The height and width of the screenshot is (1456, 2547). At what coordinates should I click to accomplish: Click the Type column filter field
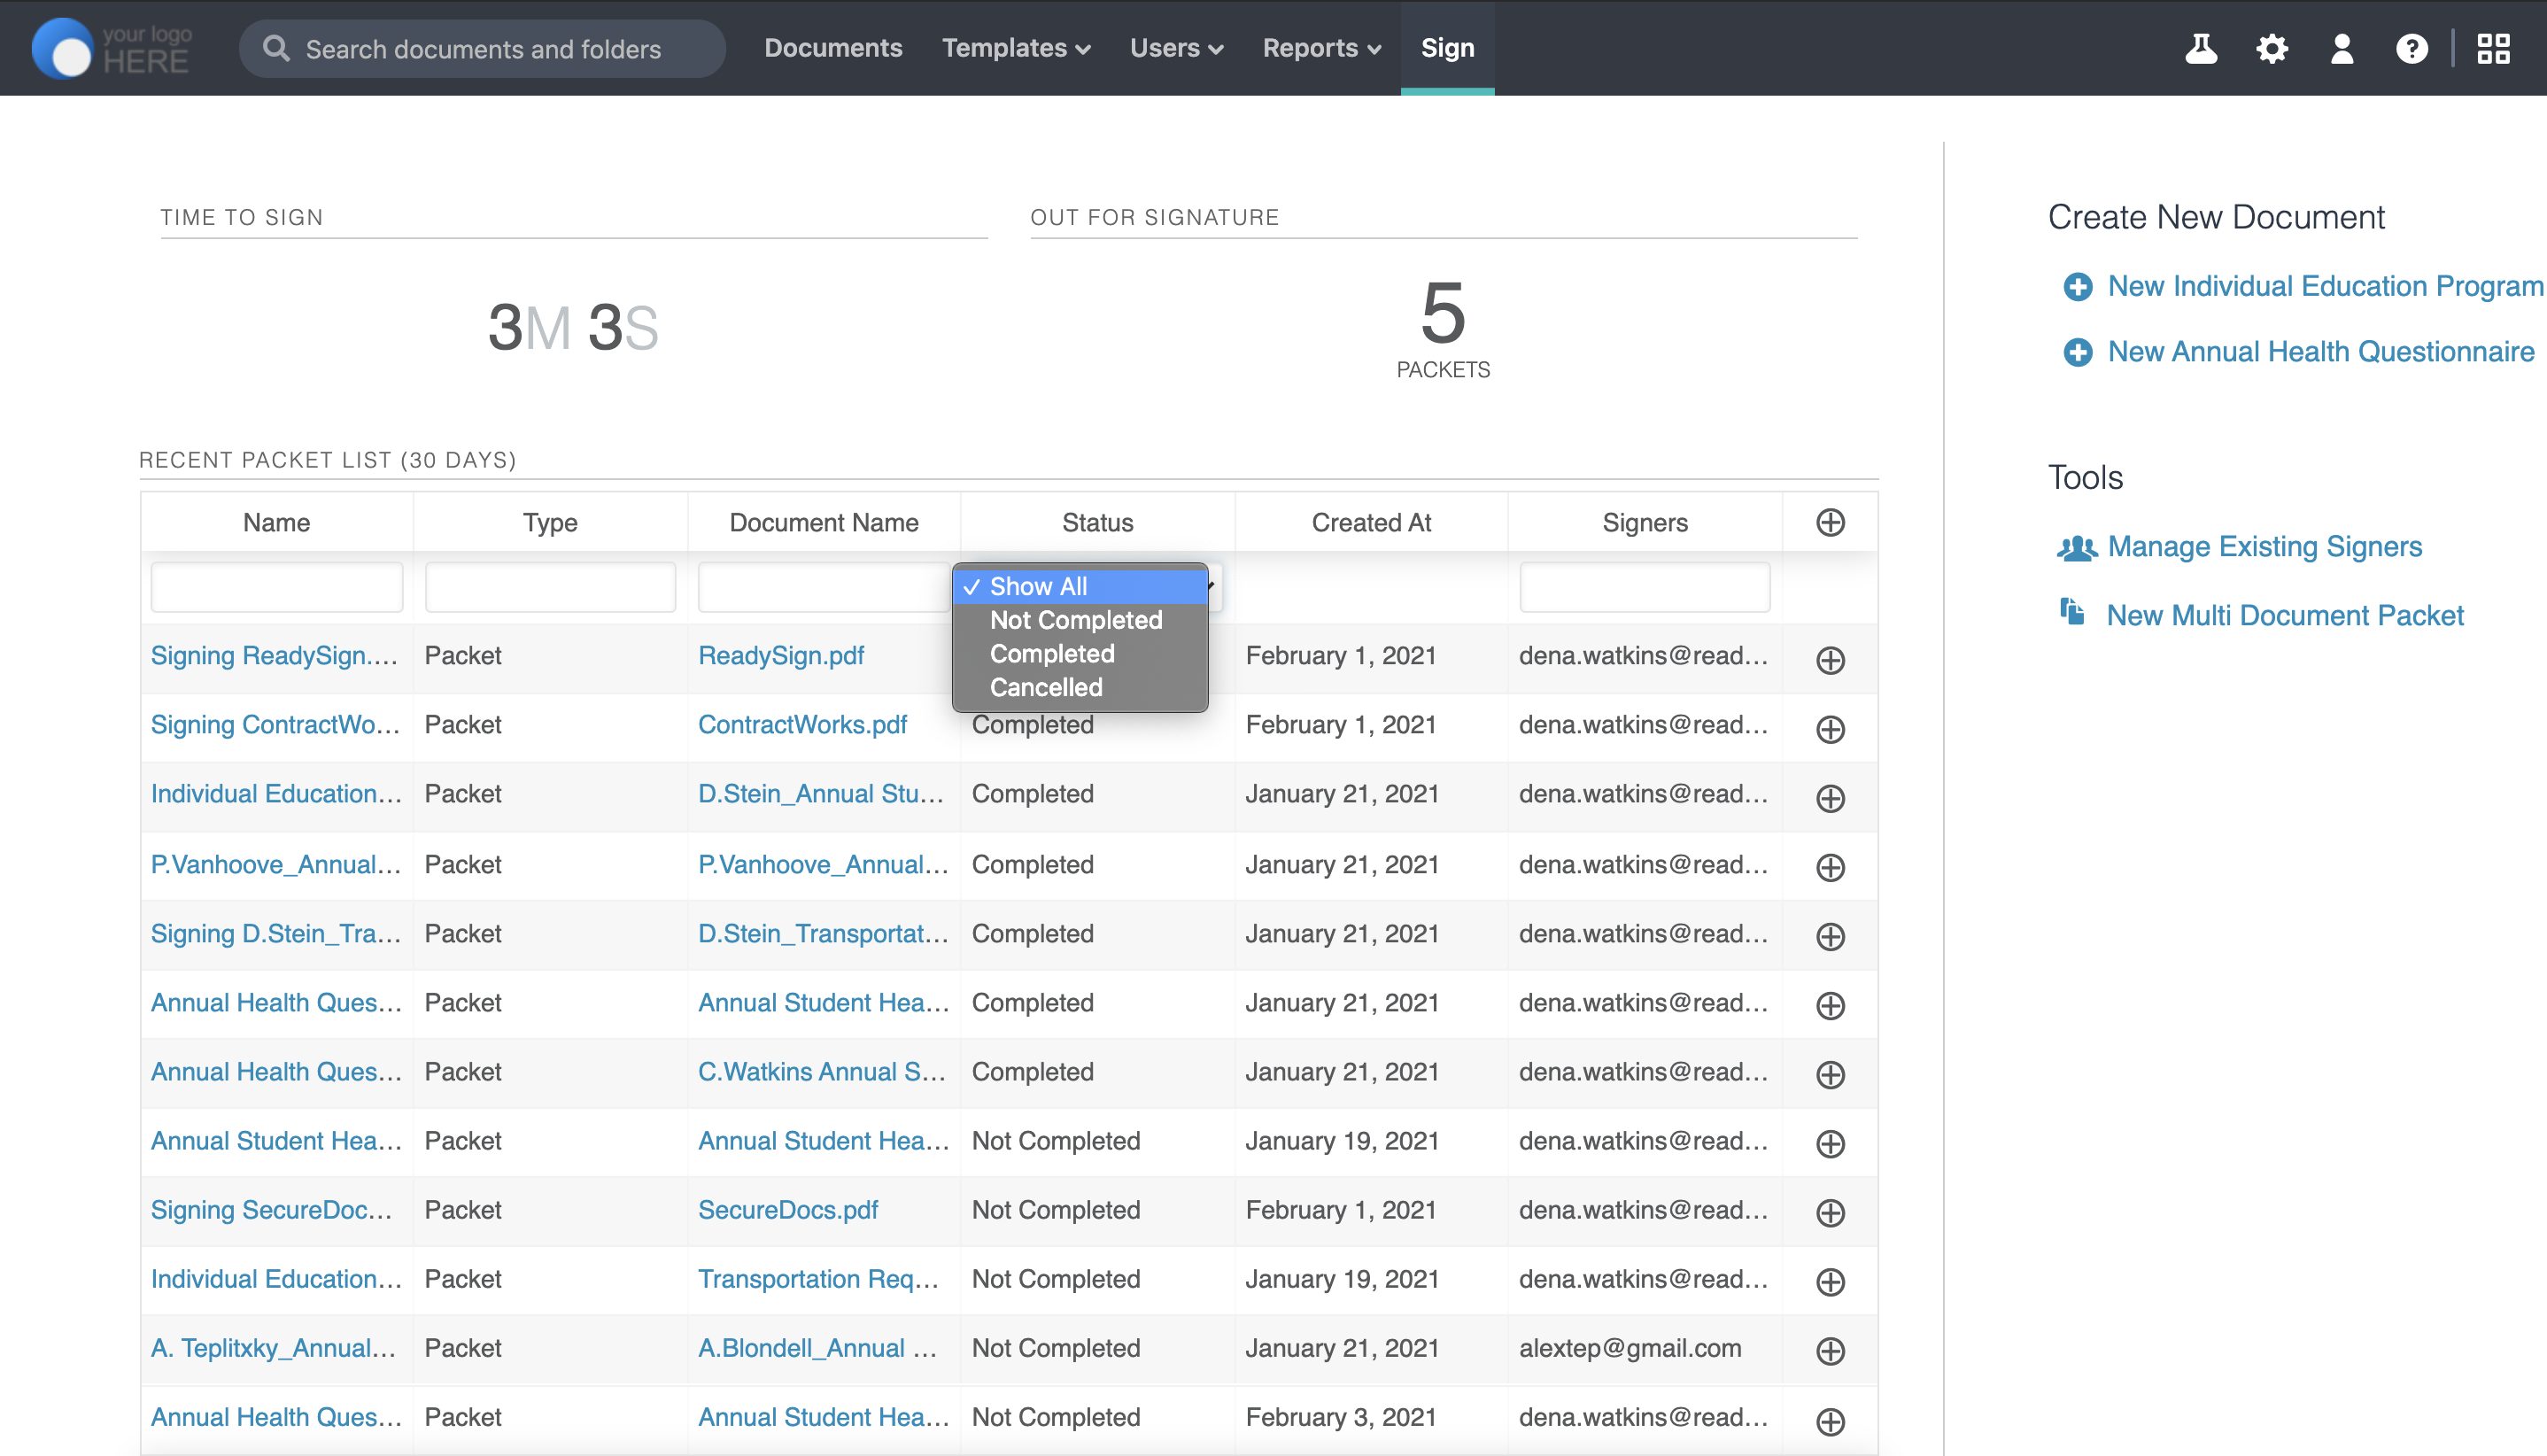coord(550,587)
